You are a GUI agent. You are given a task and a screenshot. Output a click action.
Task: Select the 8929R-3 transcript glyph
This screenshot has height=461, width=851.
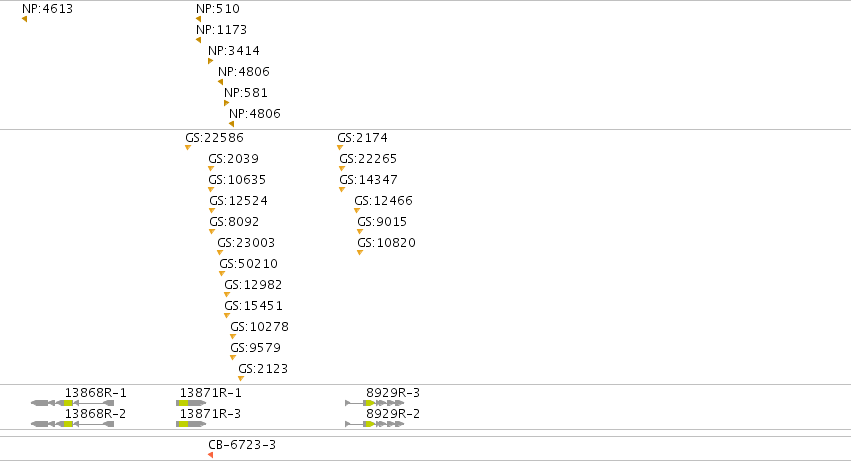375,403
